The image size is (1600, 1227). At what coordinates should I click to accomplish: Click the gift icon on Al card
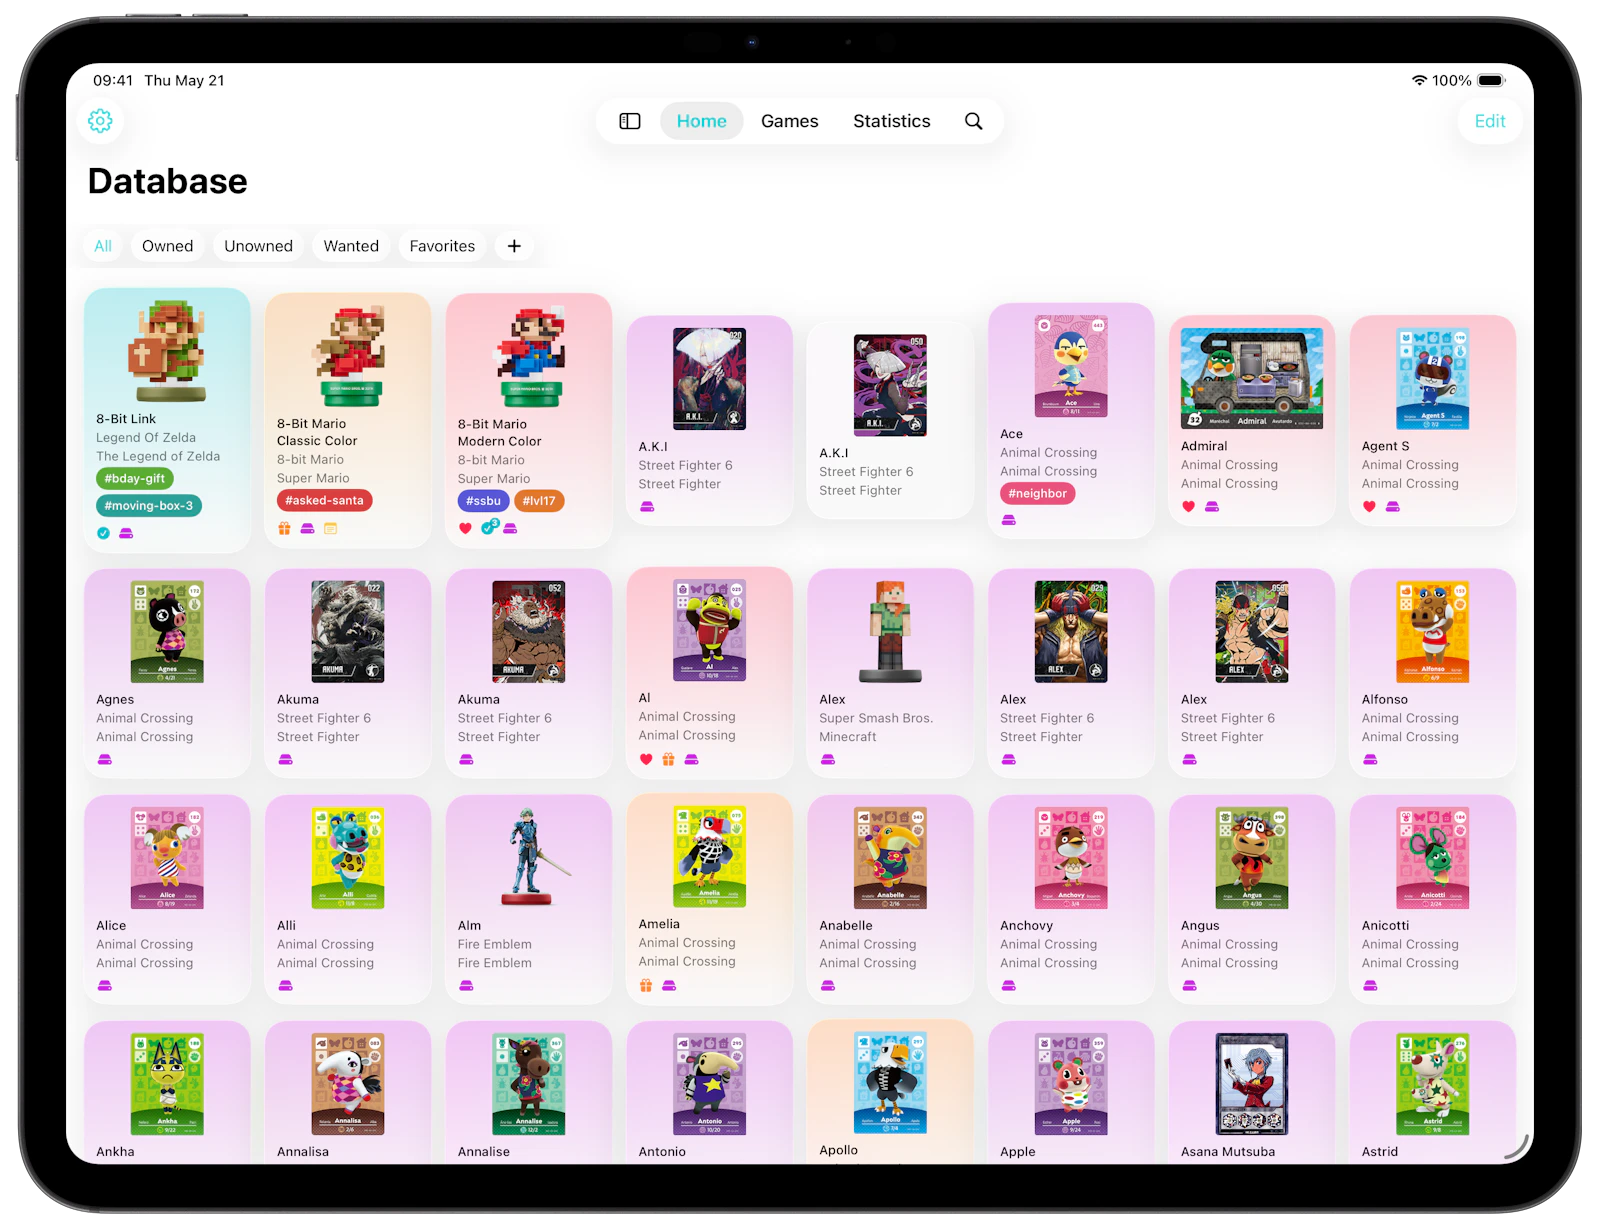tap(669, 759)
